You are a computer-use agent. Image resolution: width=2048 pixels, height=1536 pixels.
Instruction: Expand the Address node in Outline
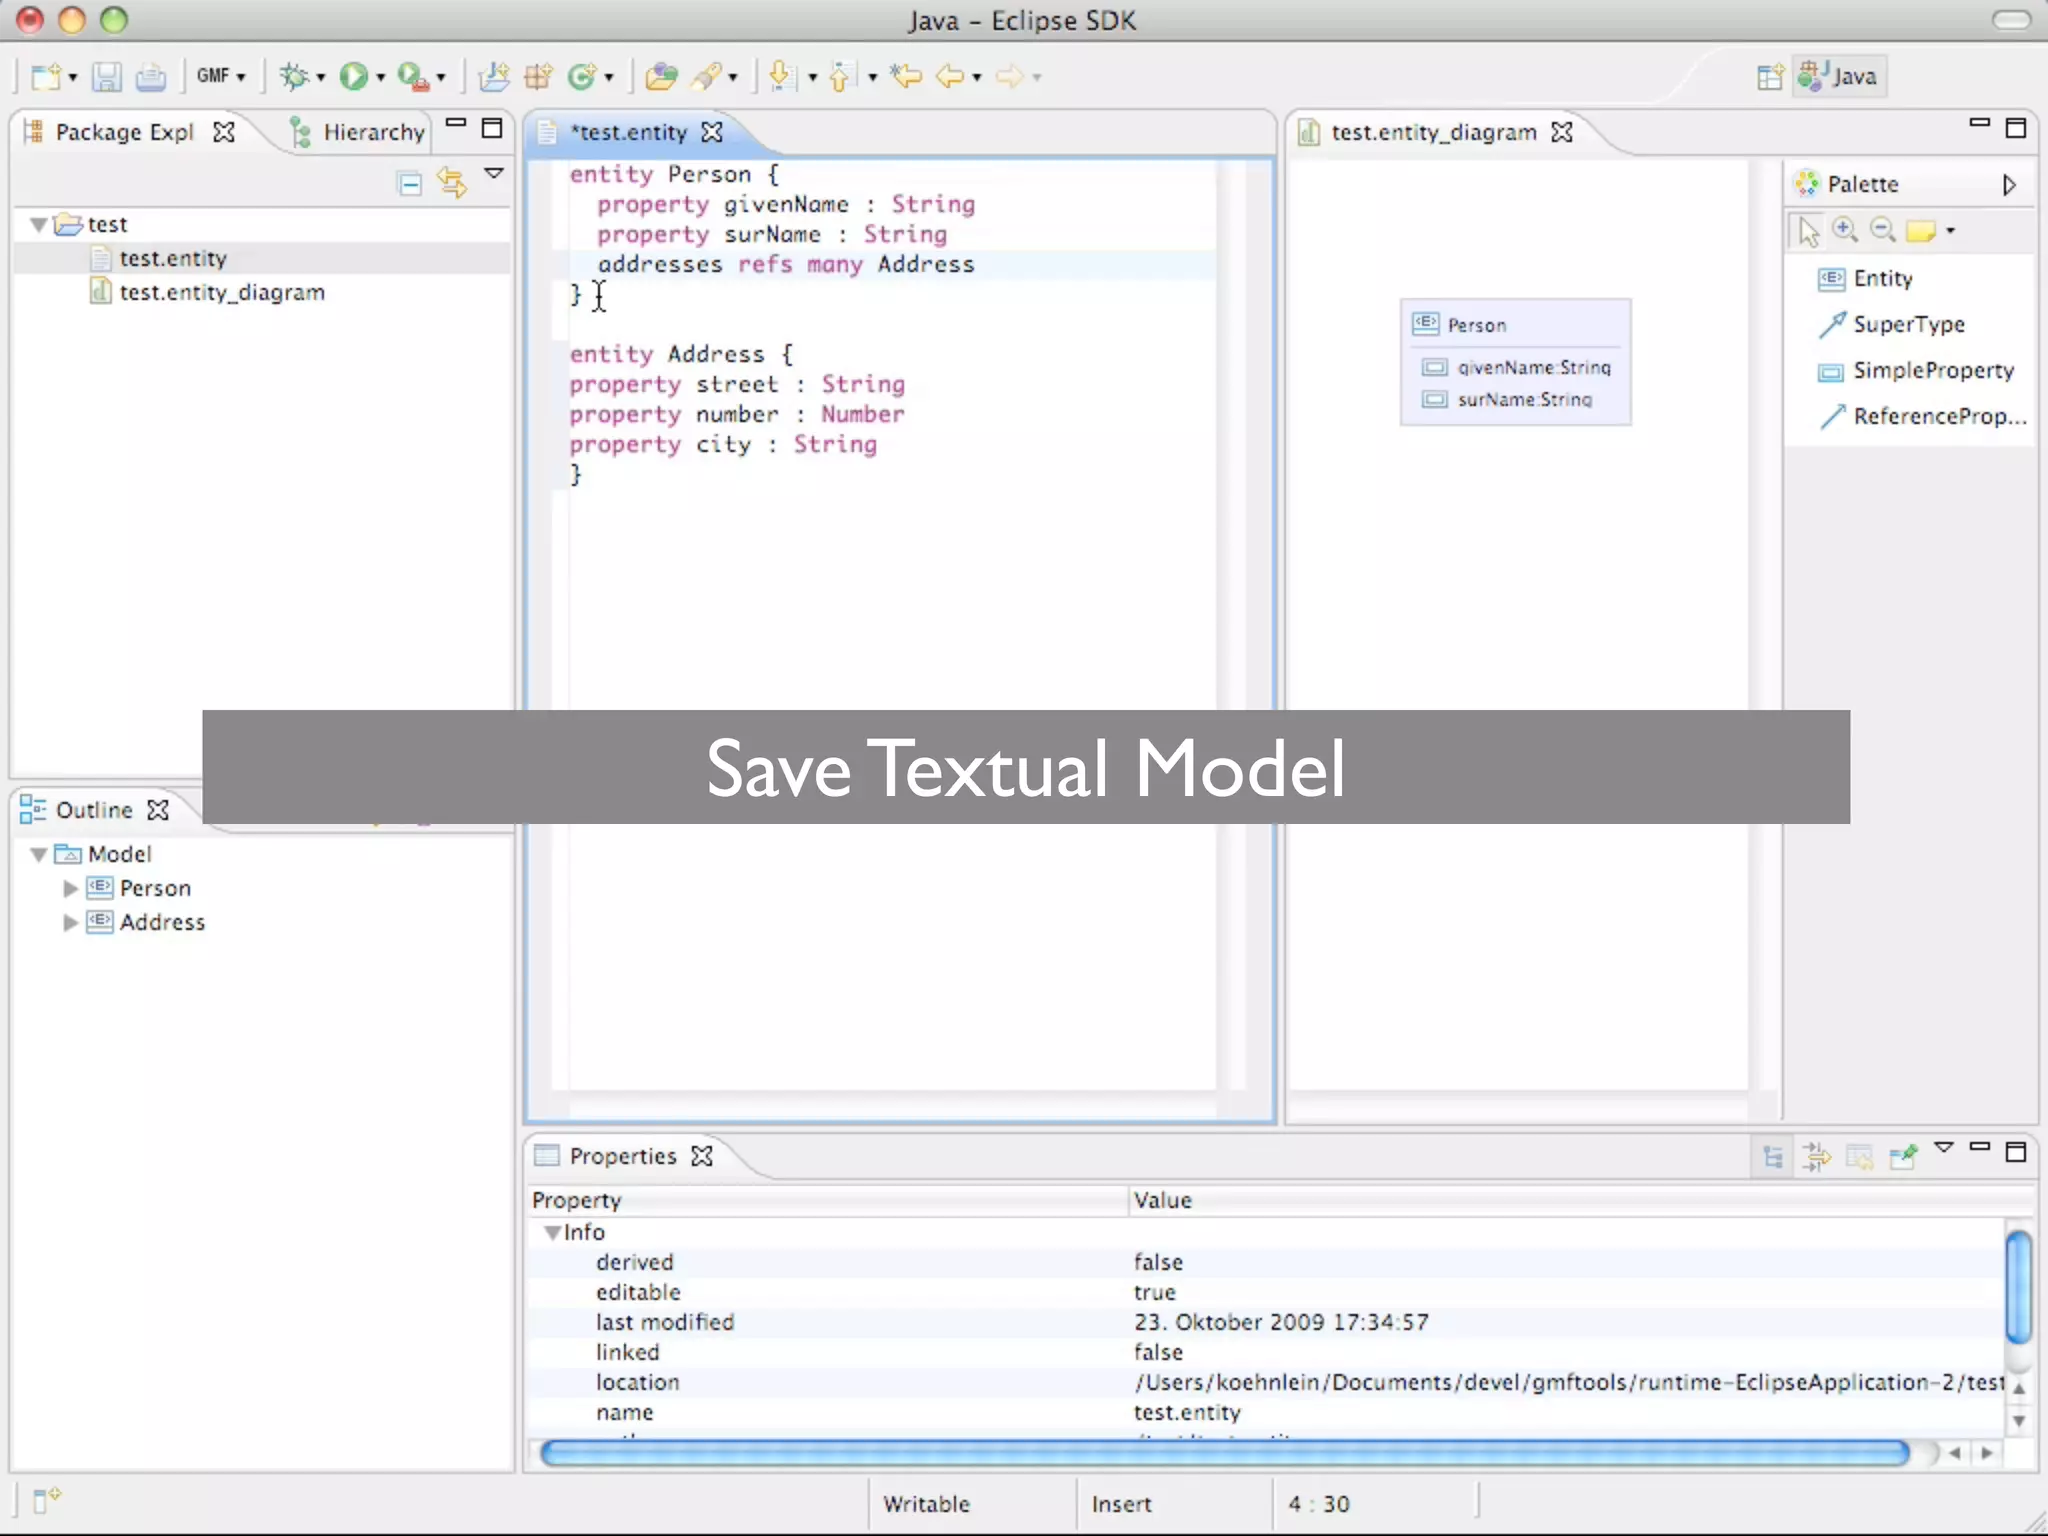[70, 922]
